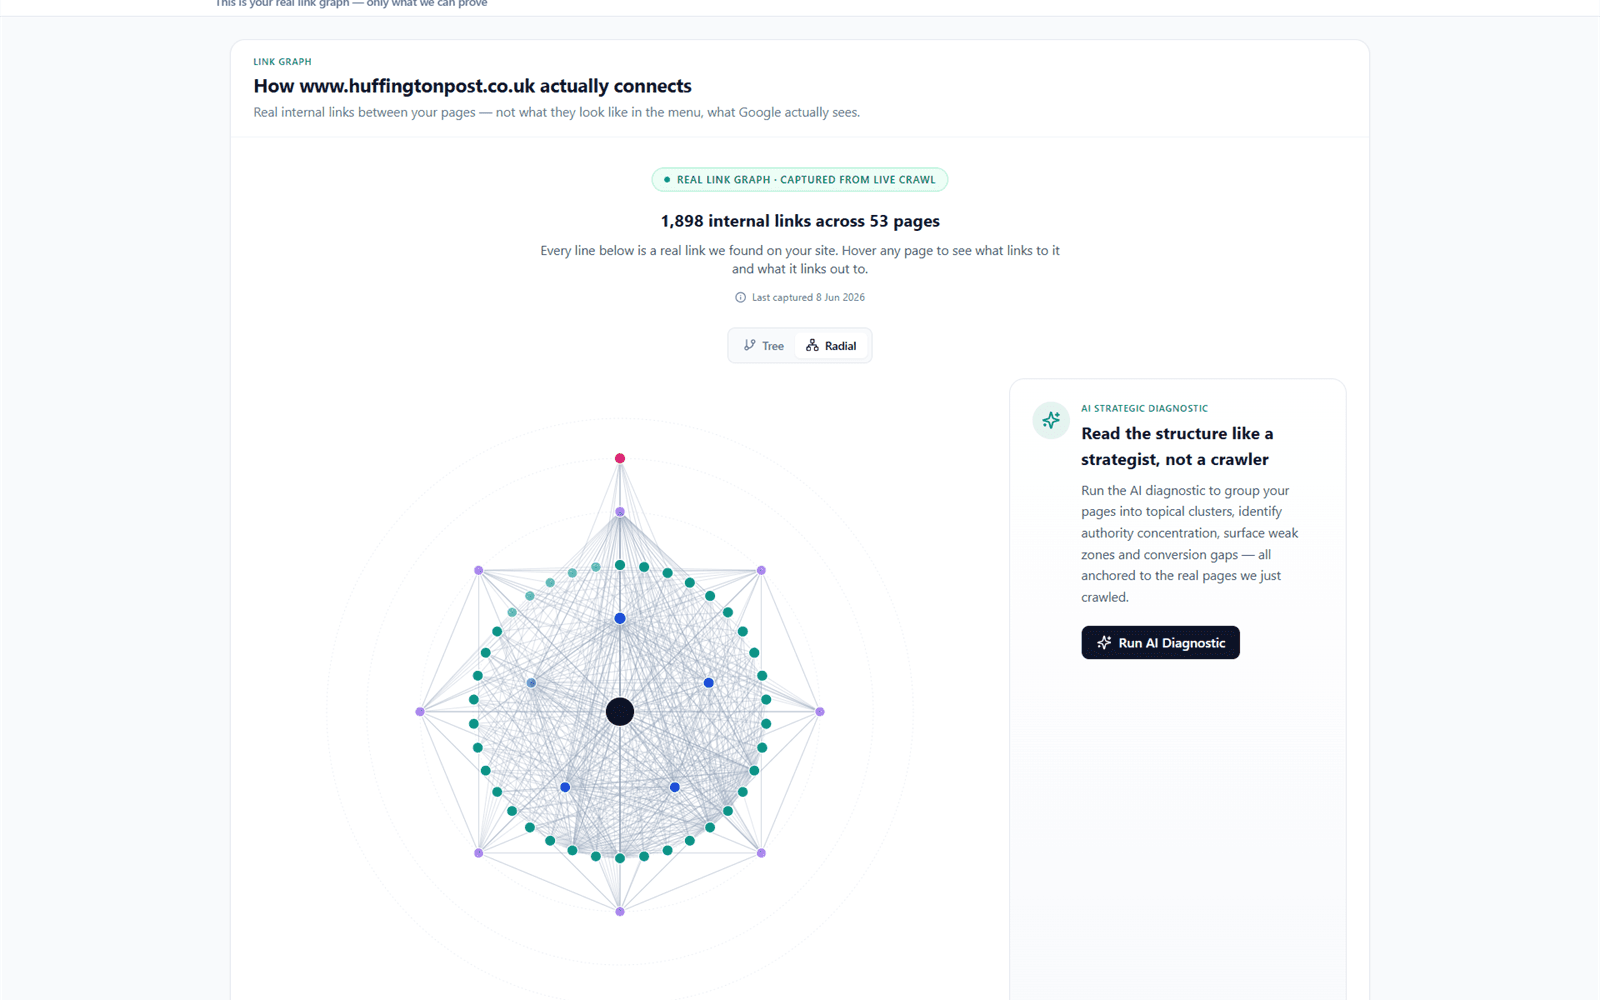Select the pink node at the graph's top

(620, 458)
